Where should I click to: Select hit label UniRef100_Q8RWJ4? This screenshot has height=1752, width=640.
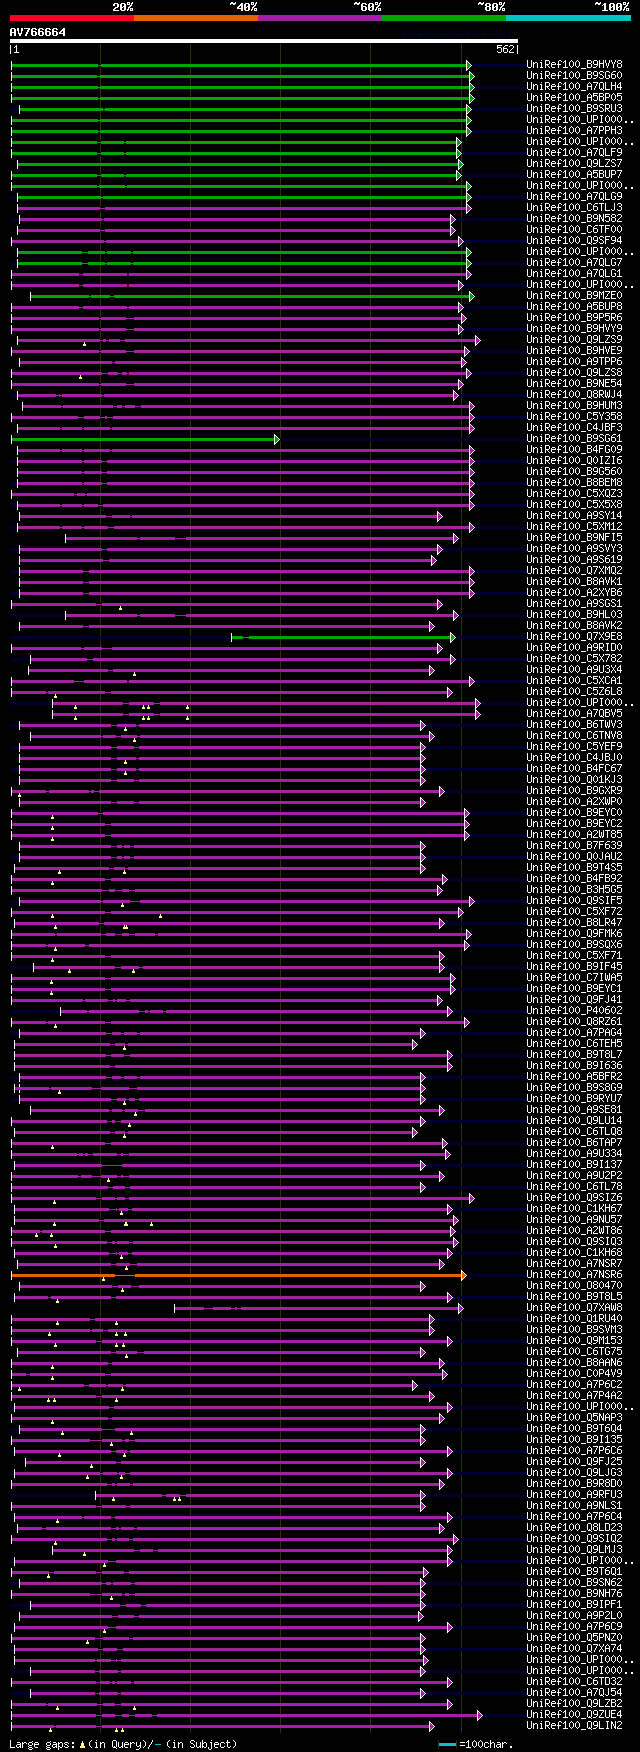[x=574, y=394]
